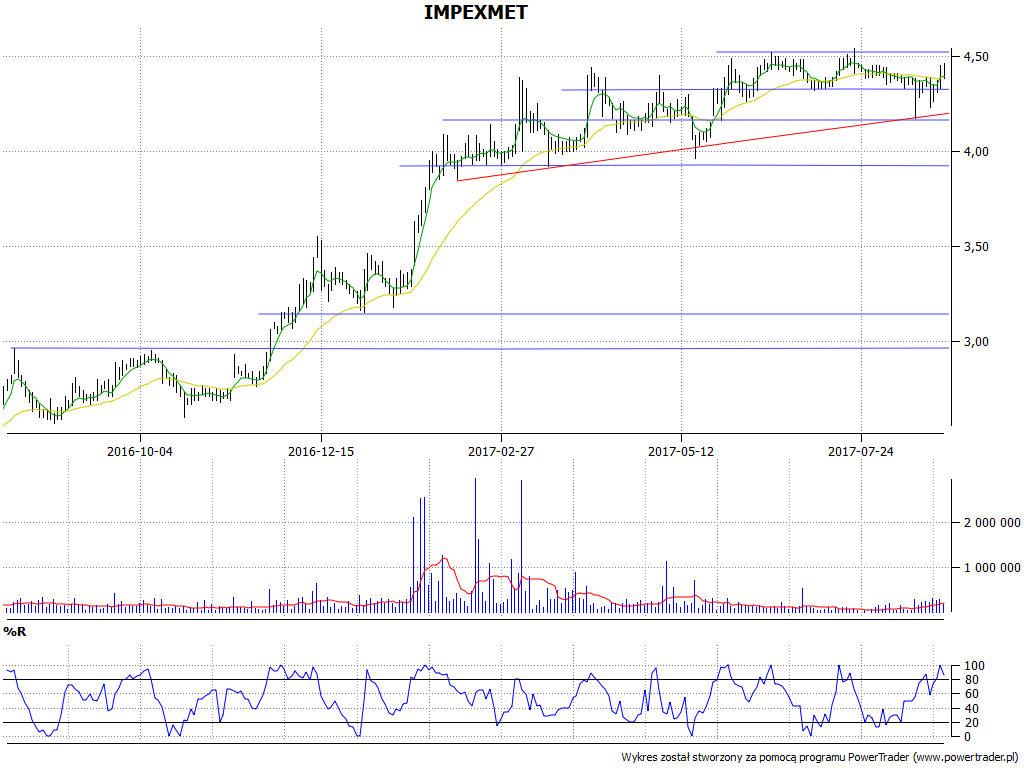The height and width of the screenshot is (768, 1024).
Task: Click the 2017-05-12 date label
Action: coord(681,451)
